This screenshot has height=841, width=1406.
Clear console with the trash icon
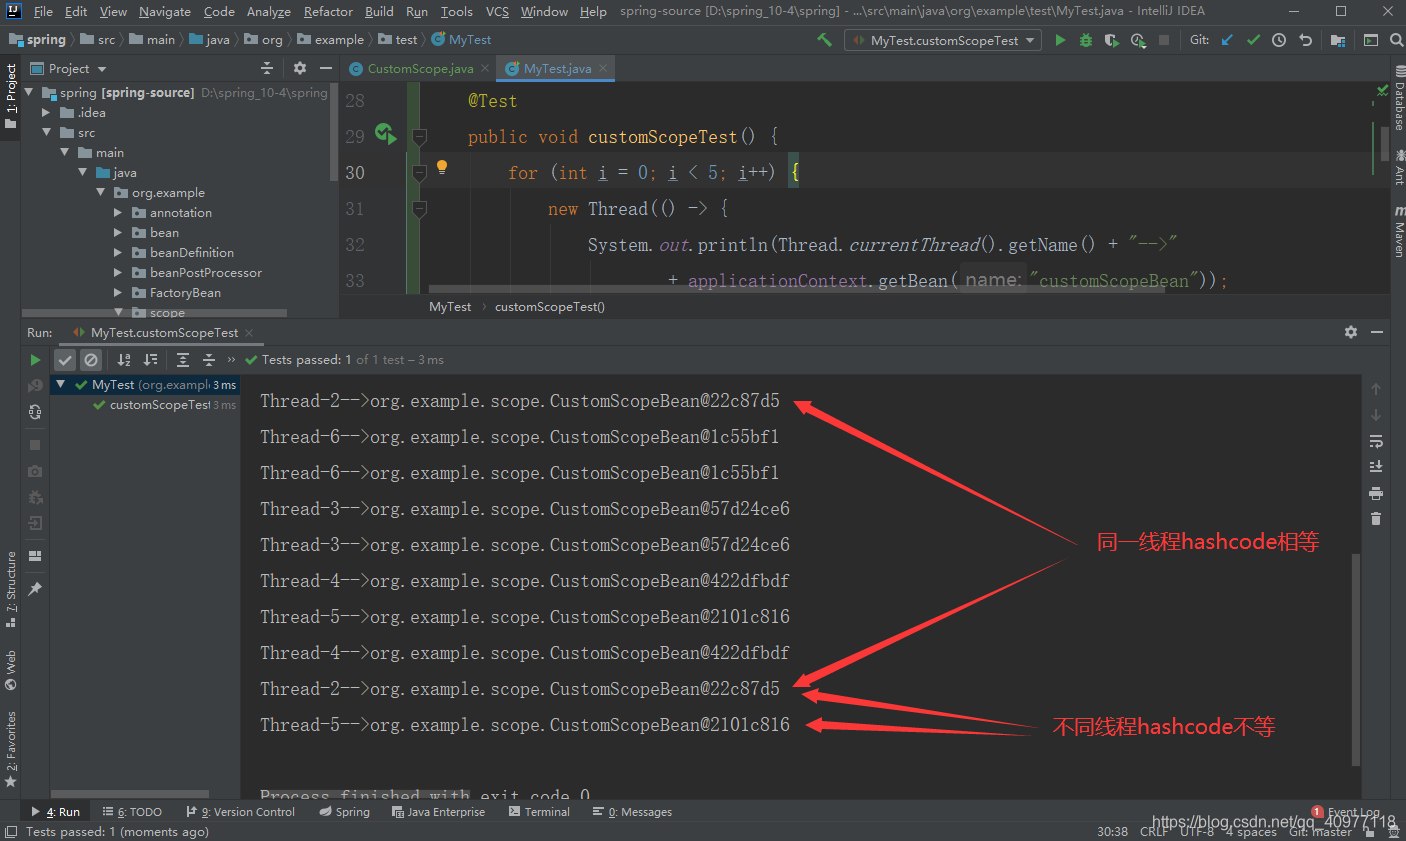coord(1376,519)
